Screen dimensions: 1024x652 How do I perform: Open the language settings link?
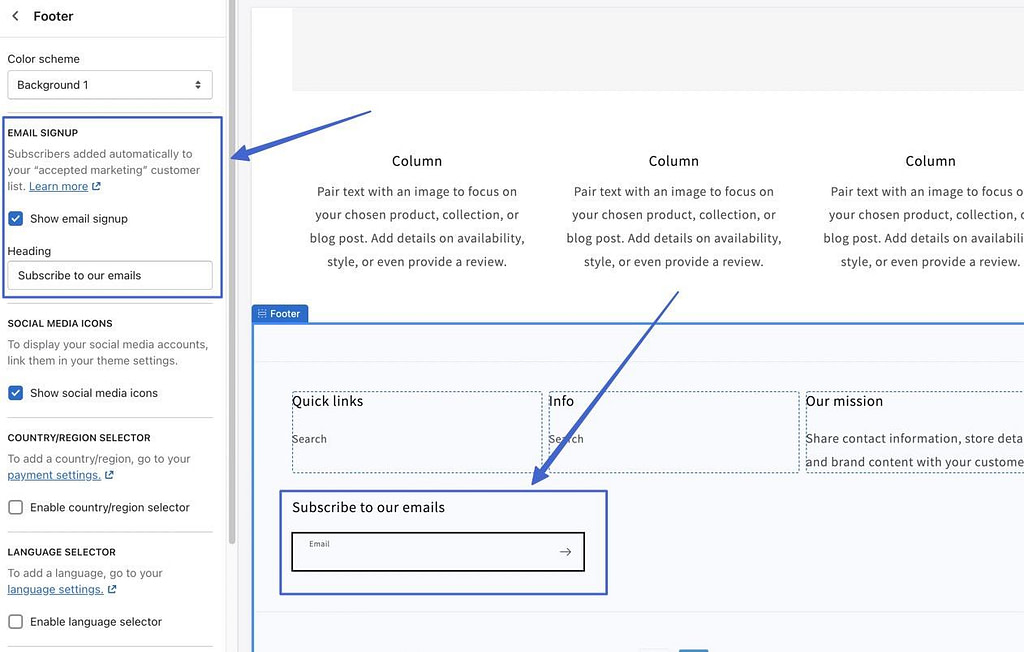pyautogui.click(x=55, y=589)
